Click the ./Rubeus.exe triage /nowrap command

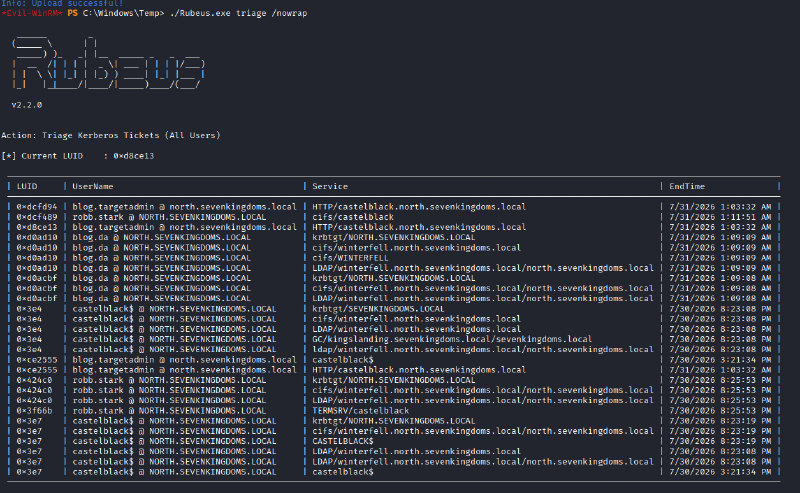[238, 13]
